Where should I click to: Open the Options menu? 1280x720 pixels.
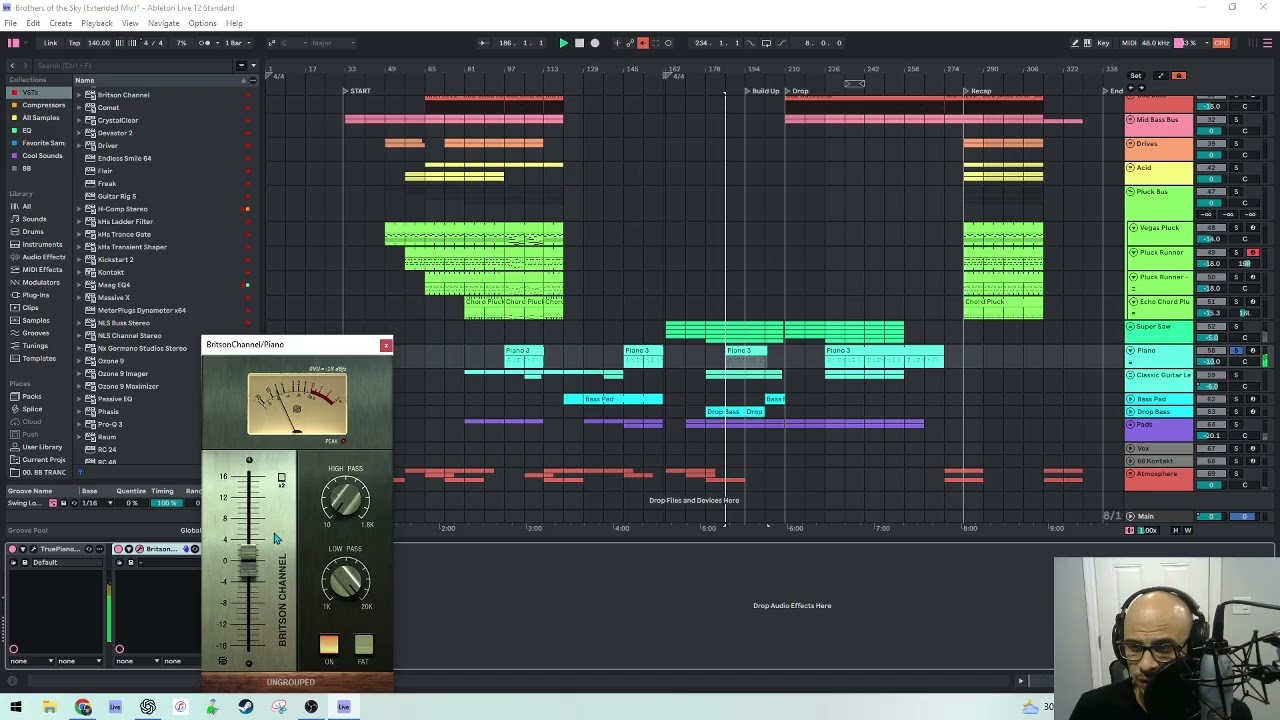coord(202,23)
